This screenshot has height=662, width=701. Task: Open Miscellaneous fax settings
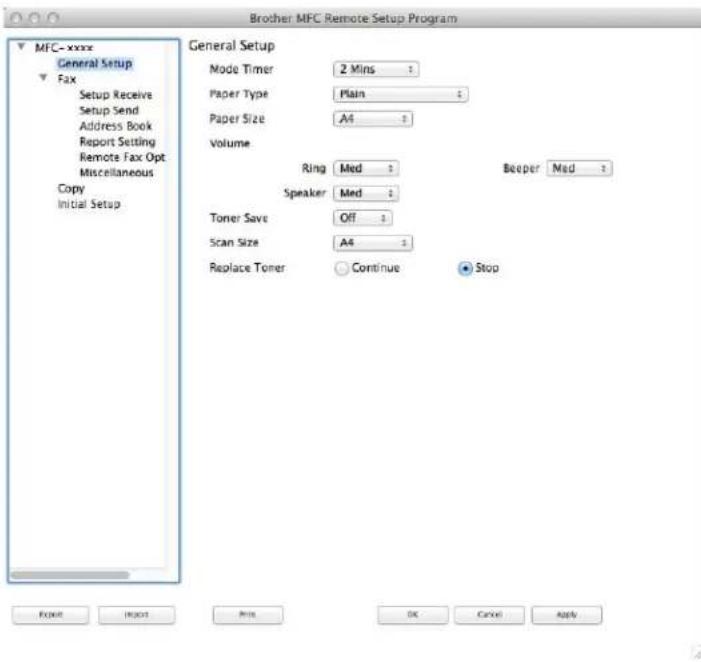click(x=116, y=173)
